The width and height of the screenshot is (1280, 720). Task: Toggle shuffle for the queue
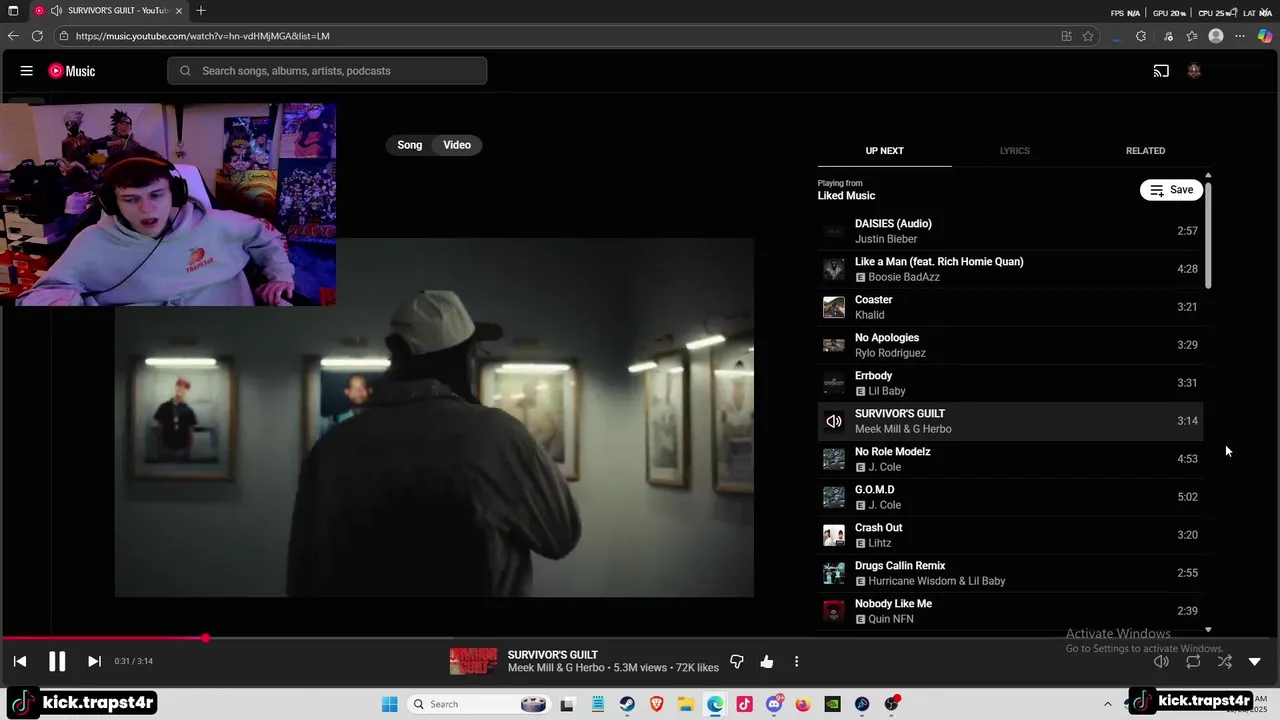click(x=1225, y=661)
